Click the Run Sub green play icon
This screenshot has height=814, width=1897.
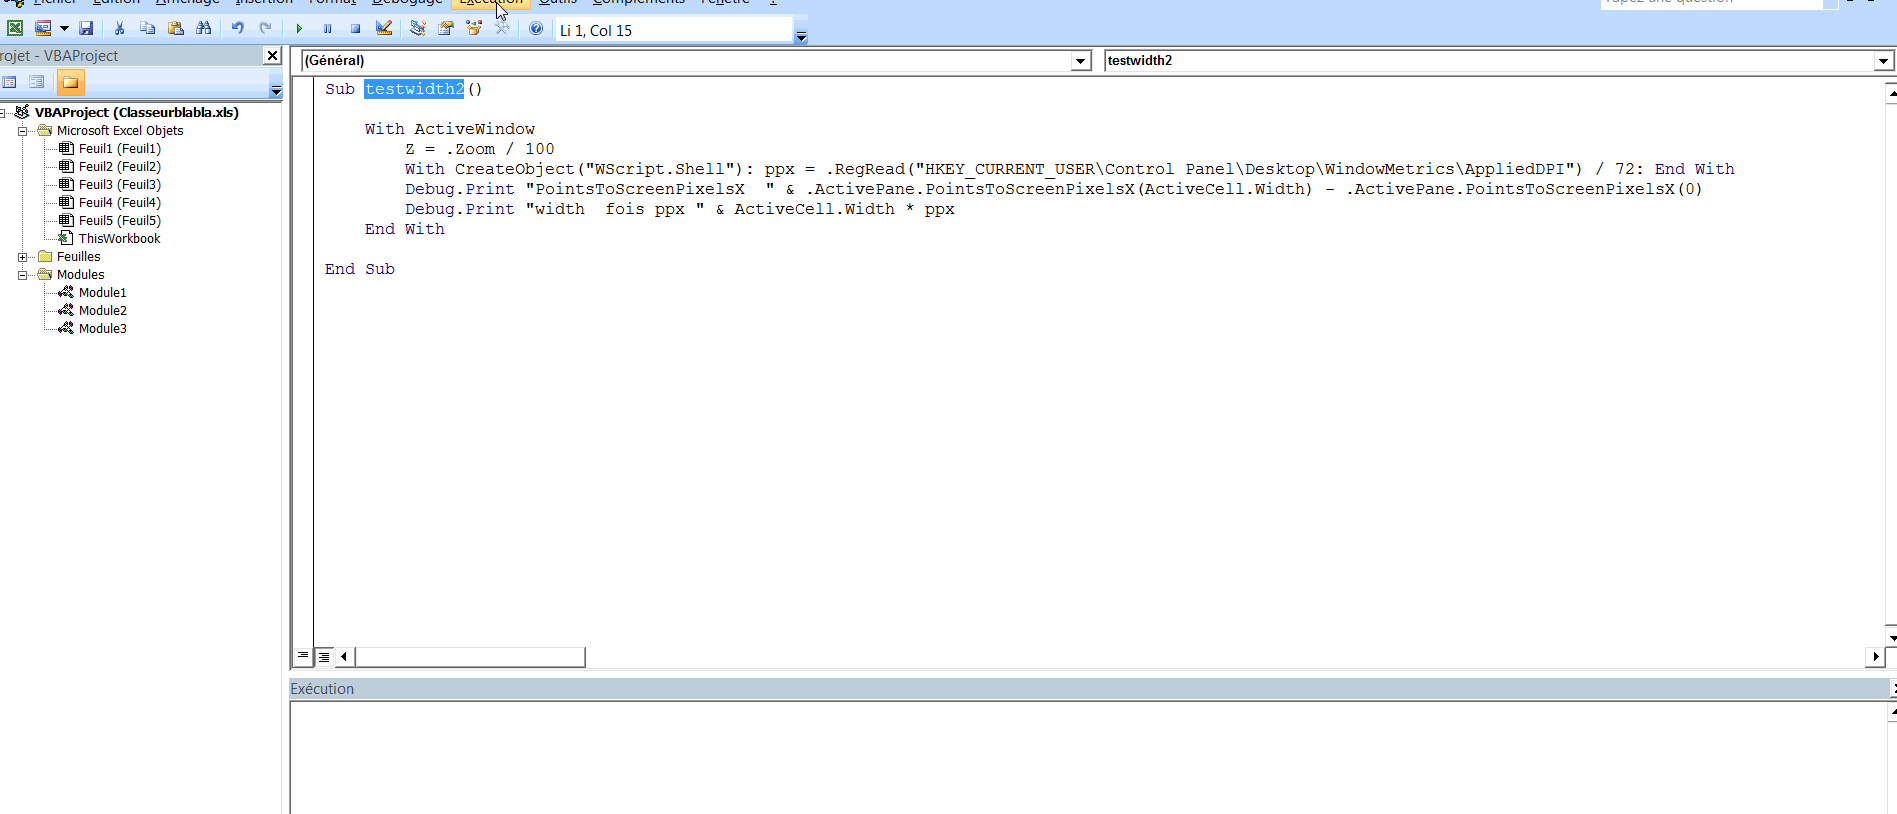click(299, 29)
